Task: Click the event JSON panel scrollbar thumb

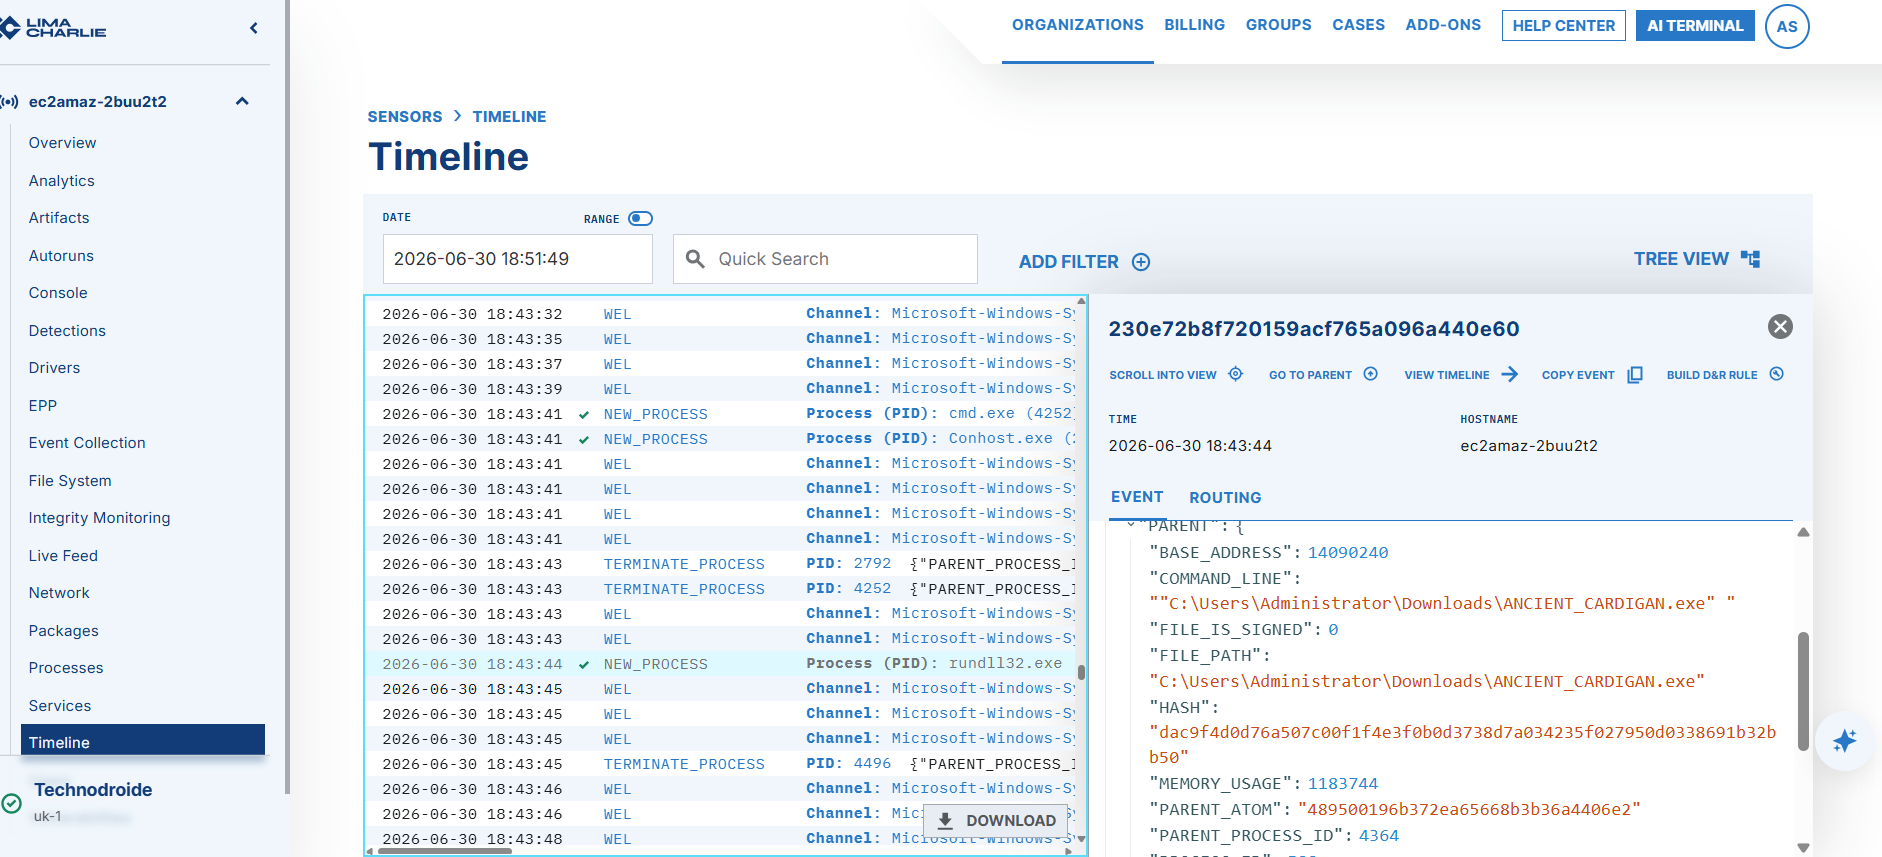Action: 1803,691
